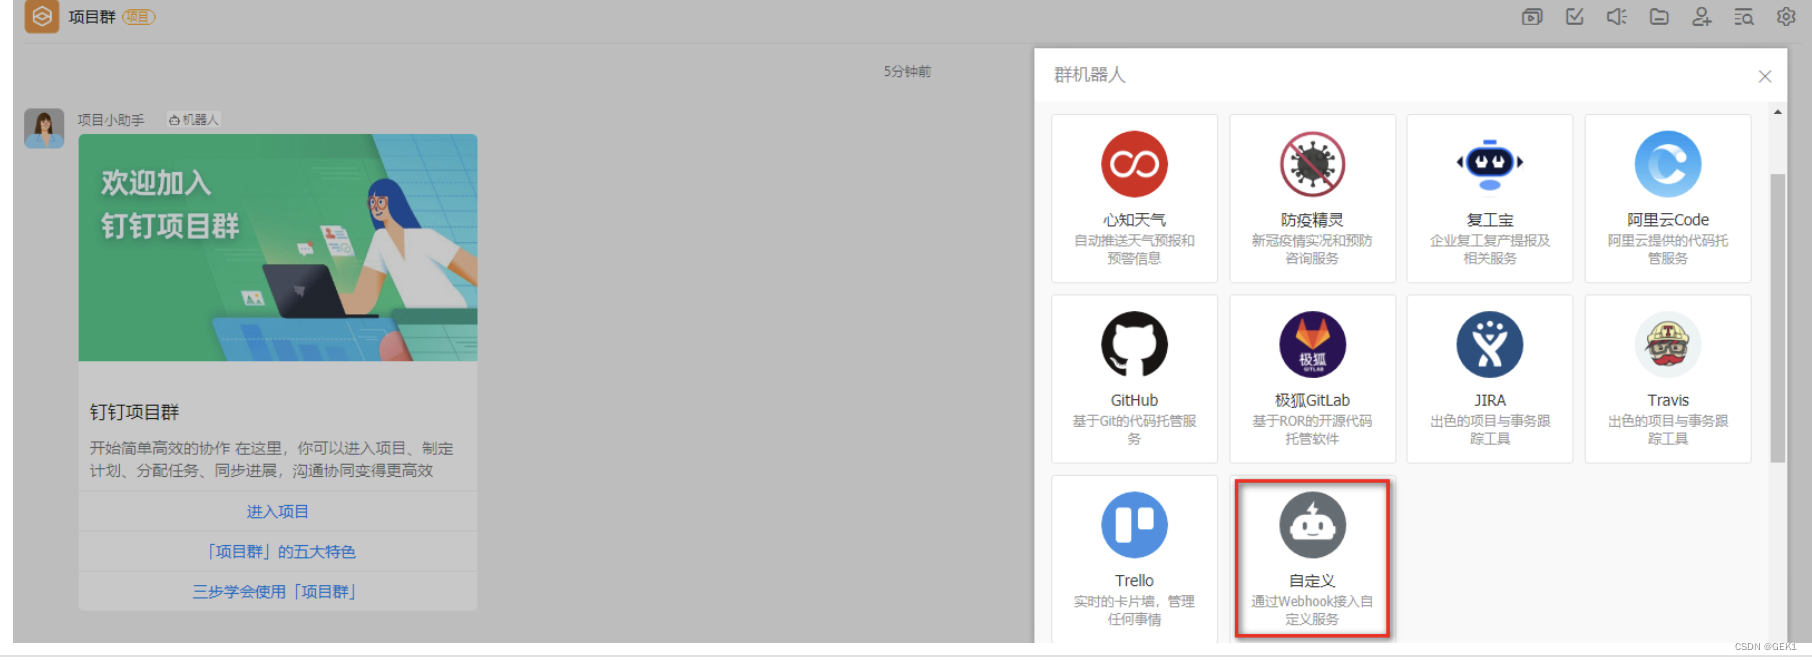Click 自动推送天气预报和预警信息 description
1812x660 pixels.
(x=1134, y=249)
